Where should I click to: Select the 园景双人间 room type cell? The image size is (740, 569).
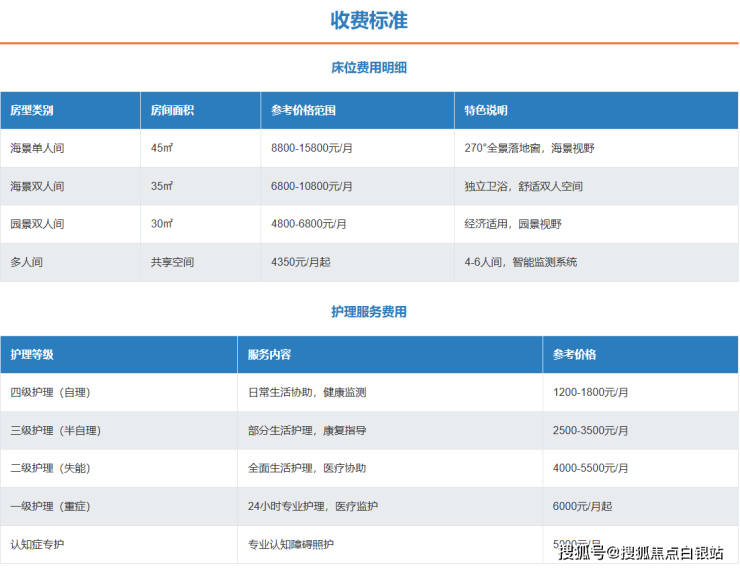point(37,224)
